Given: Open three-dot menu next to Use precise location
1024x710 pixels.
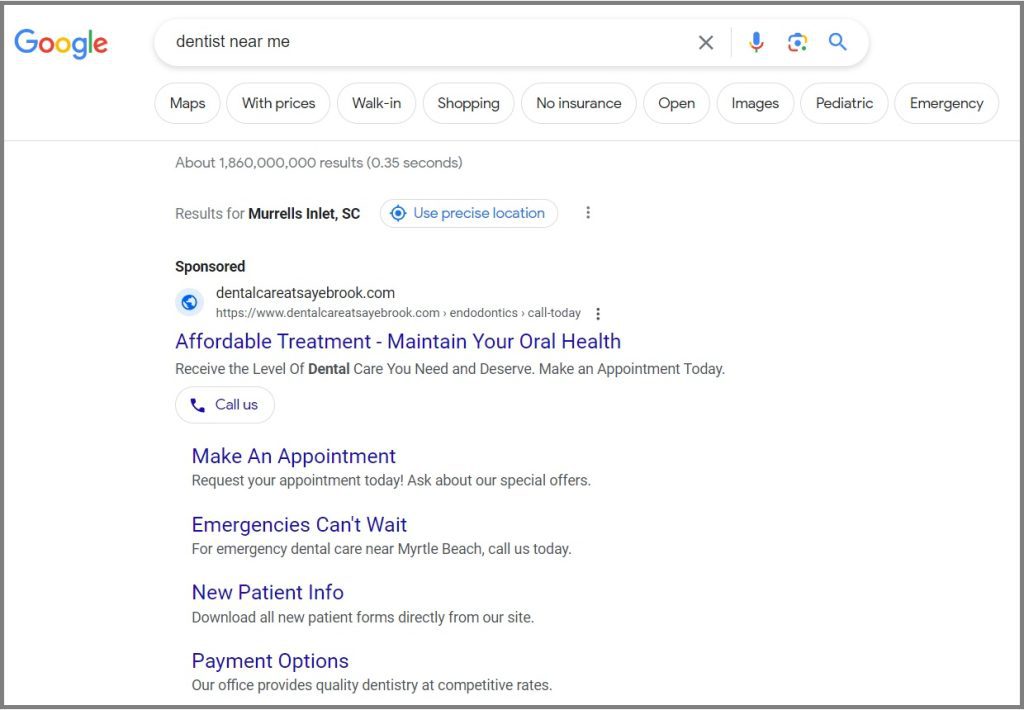Looking at the screenshot, I should click(588, 213).
